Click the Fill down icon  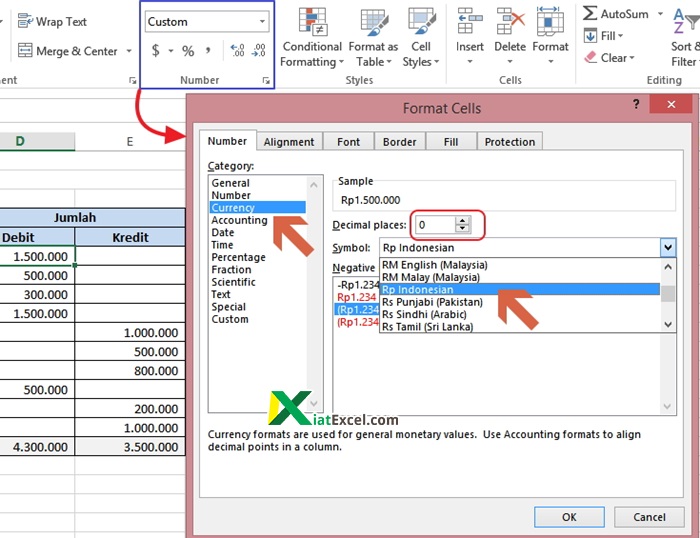(x=590, y=35)
